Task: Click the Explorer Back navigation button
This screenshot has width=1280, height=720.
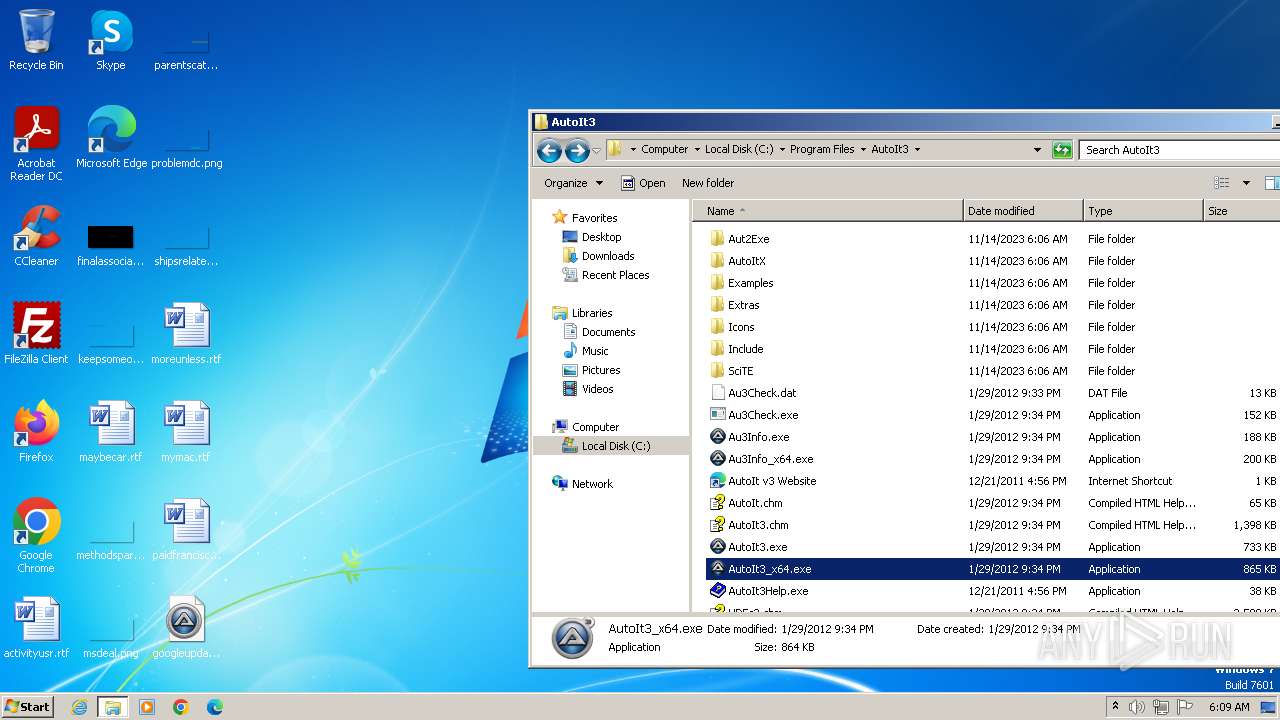Action: pos(549,150)
